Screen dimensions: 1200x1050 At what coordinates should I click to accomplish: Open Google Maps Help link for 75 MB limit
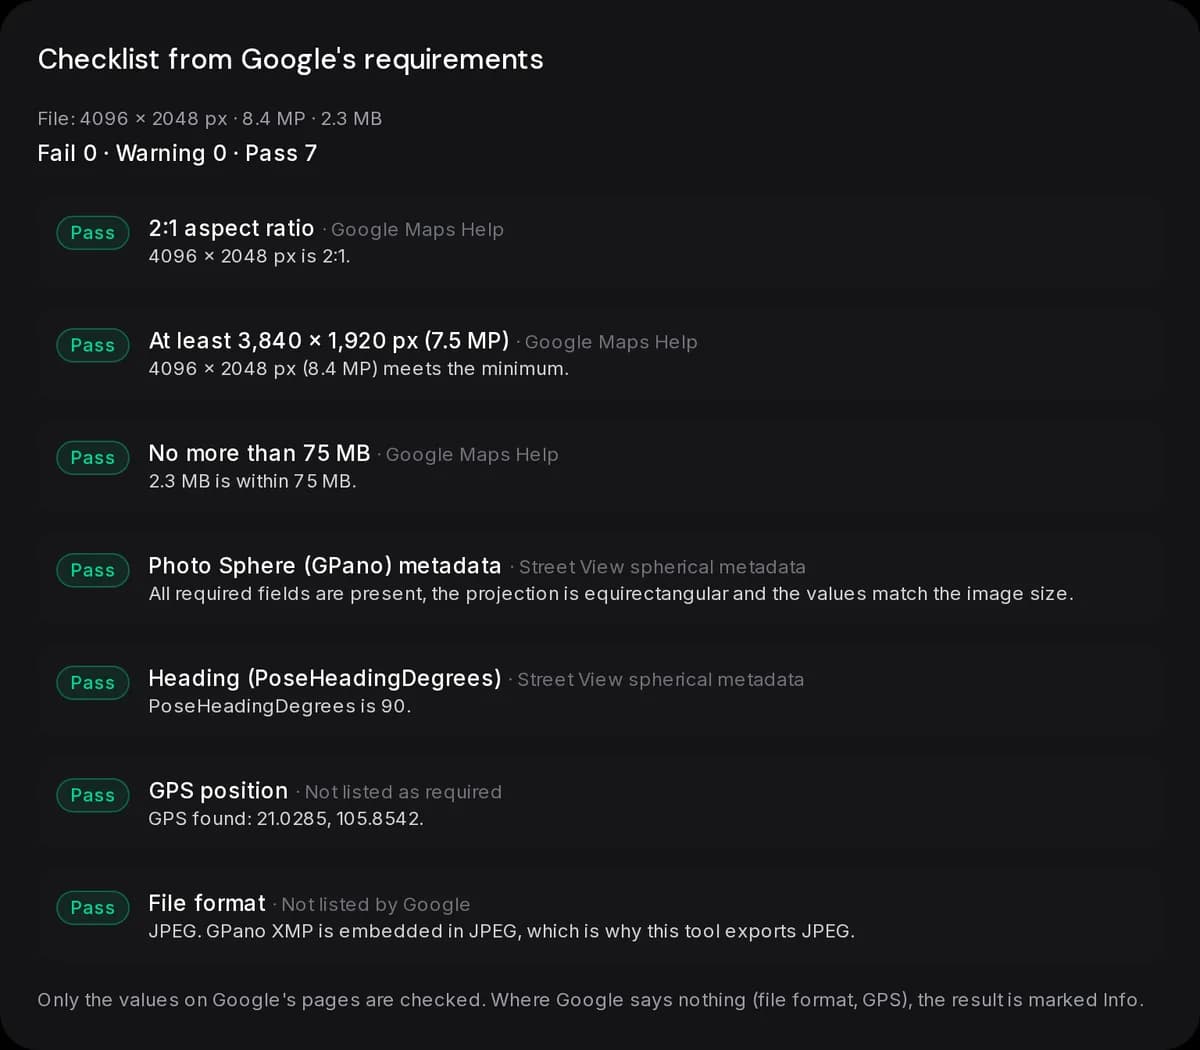coord(472,455)
